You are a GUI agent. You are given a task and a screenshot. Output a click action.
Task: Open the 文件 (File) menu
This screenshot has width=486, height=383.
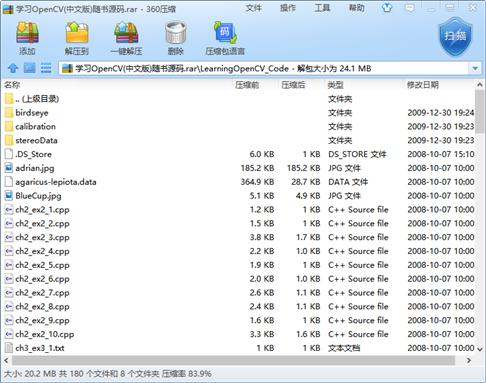[254, 8]
